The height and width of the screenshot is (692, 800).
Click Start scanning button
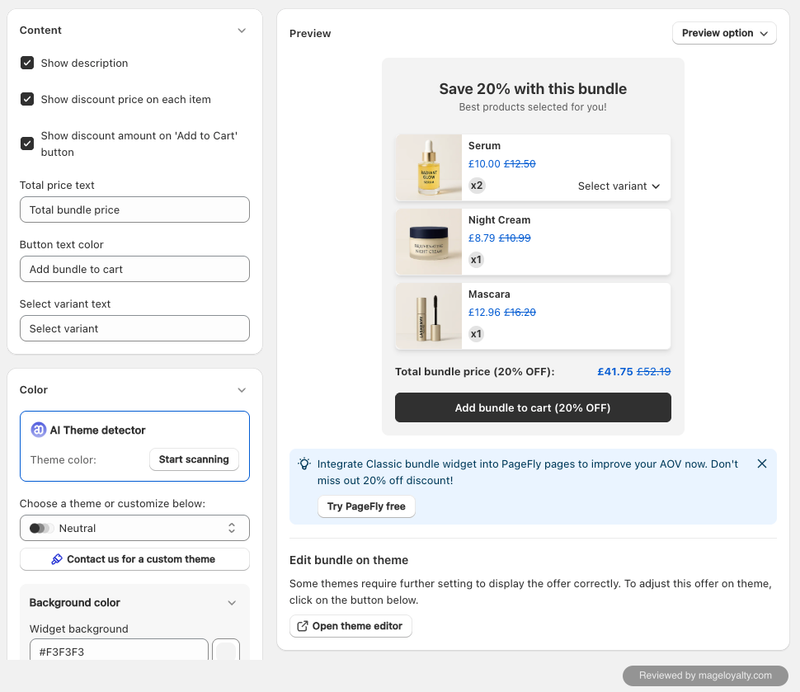tap(194, 459)
